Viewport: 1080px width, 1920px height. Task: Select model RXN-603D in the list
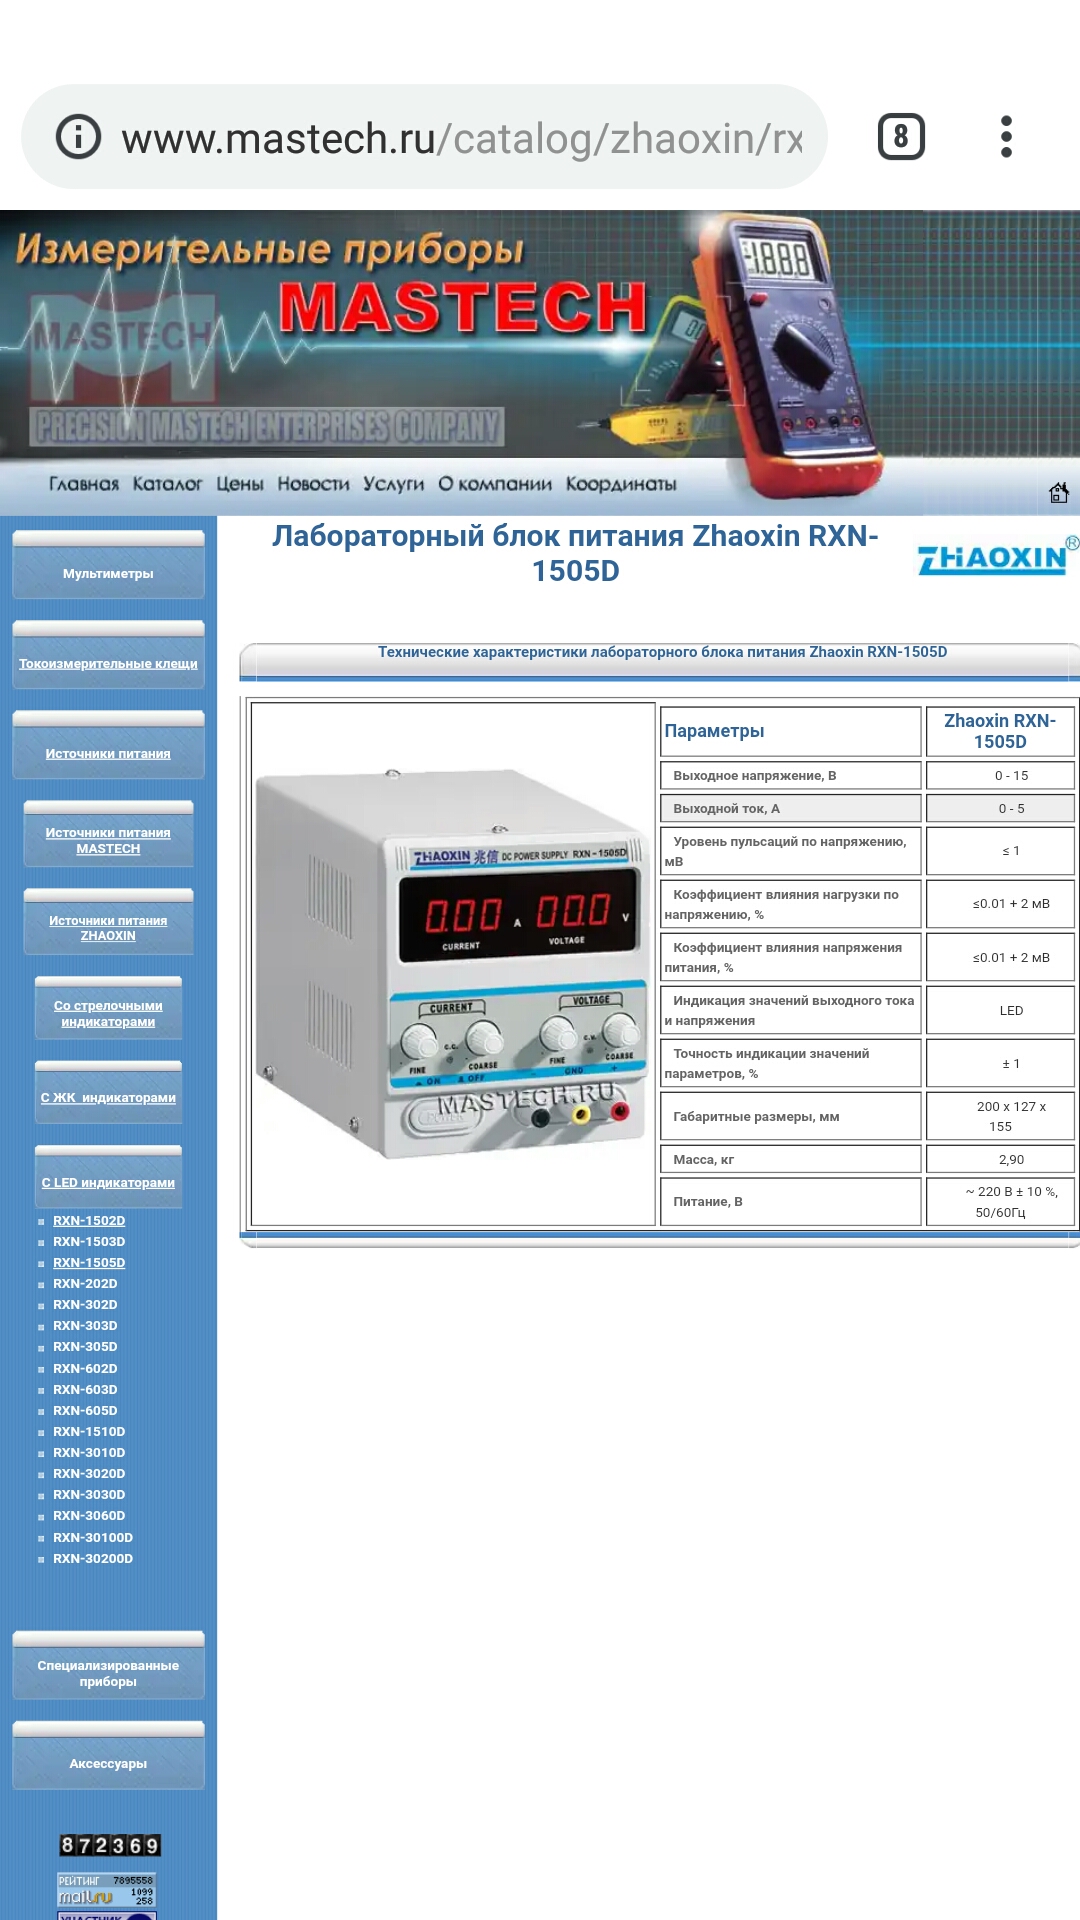click(x=85, y=1389)
